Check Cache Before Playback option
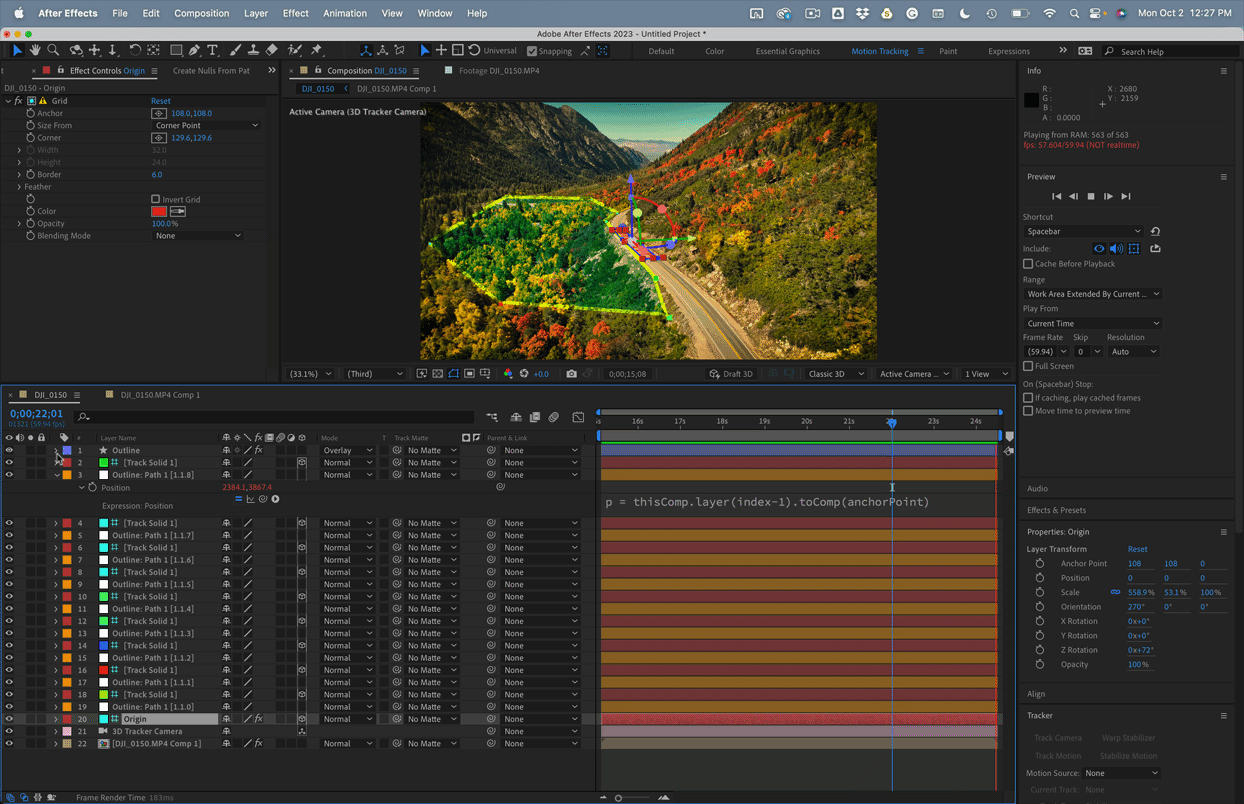1244x804 pixels. coord(1028,264)
